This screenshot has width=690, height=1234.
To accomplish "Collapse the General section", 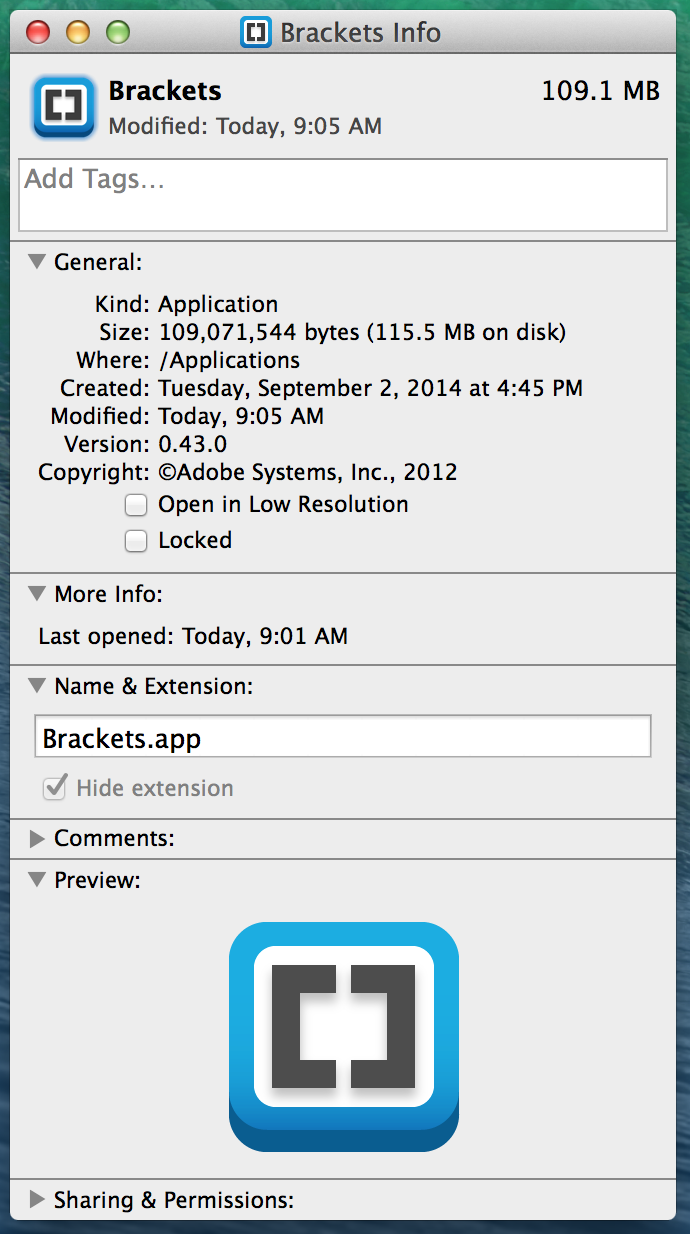I will click(37, 261).
